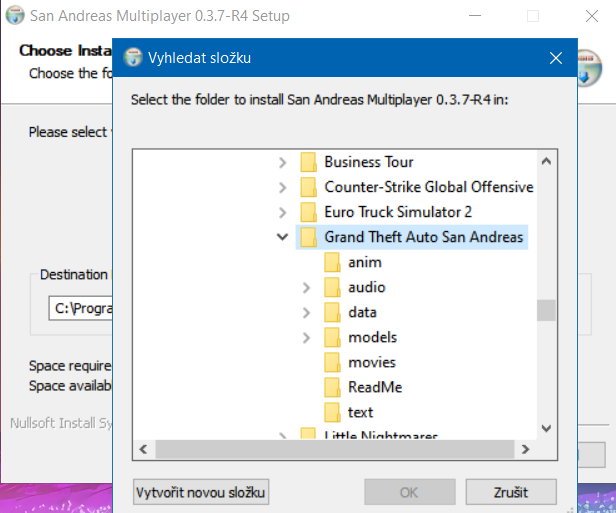The image size is (616, 513).
Task: Select Counter-Strike Global Offensive folder name
Action: point(429,187)
